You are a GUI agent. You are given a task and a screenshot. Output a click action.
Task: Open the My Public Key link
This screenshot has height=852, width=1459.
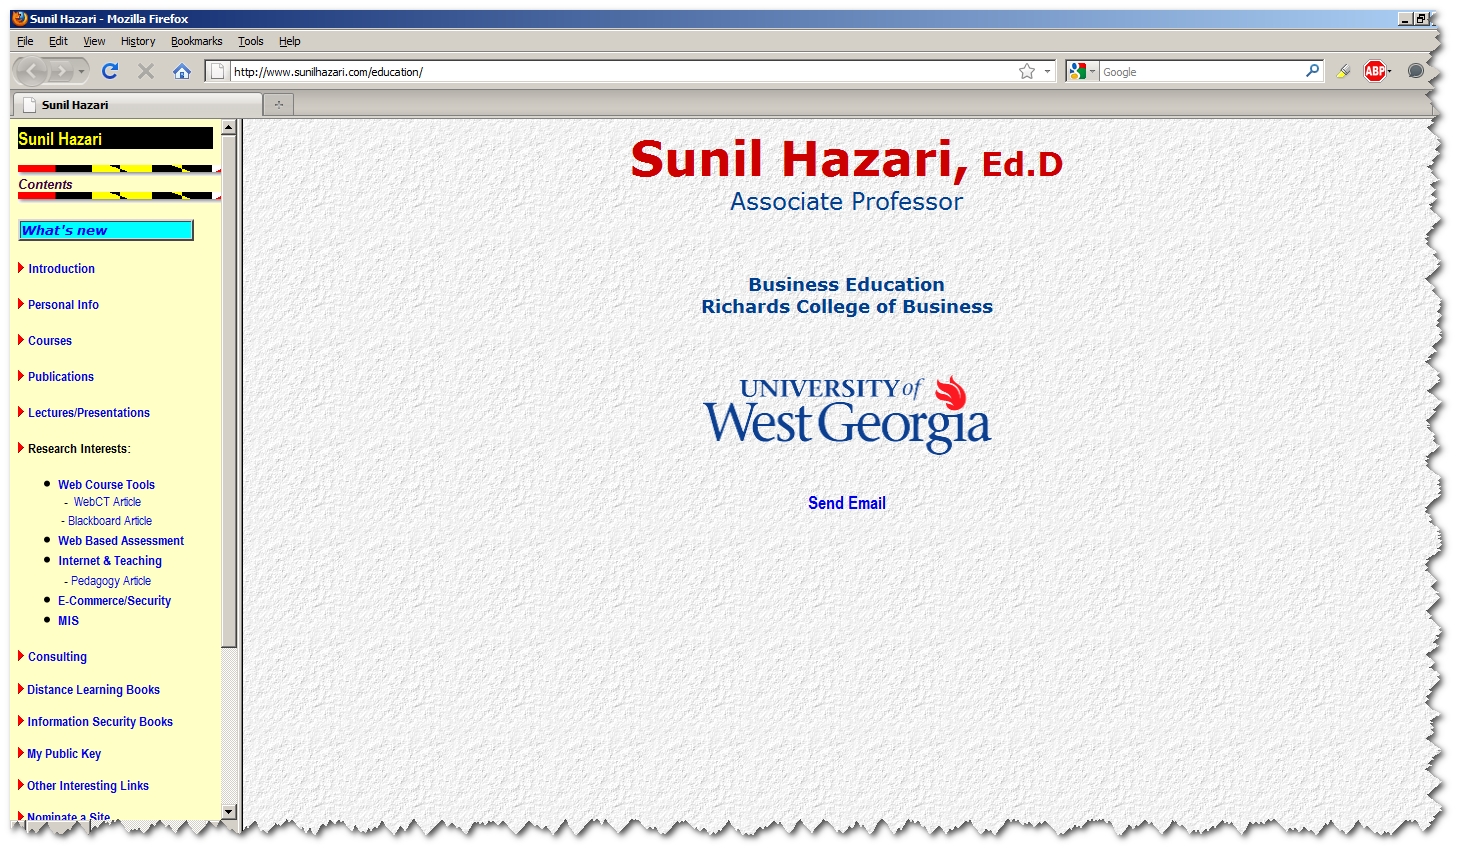[x=64, y=754]
